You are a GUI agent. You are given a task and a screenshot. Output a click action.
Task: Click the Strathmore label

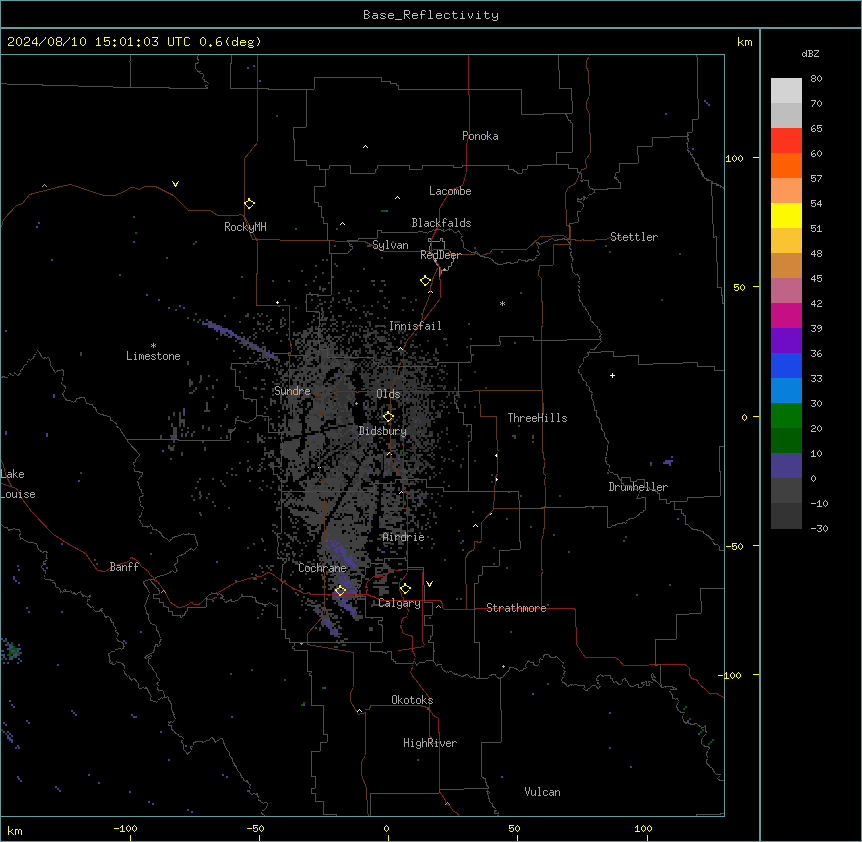pos(516,608)
